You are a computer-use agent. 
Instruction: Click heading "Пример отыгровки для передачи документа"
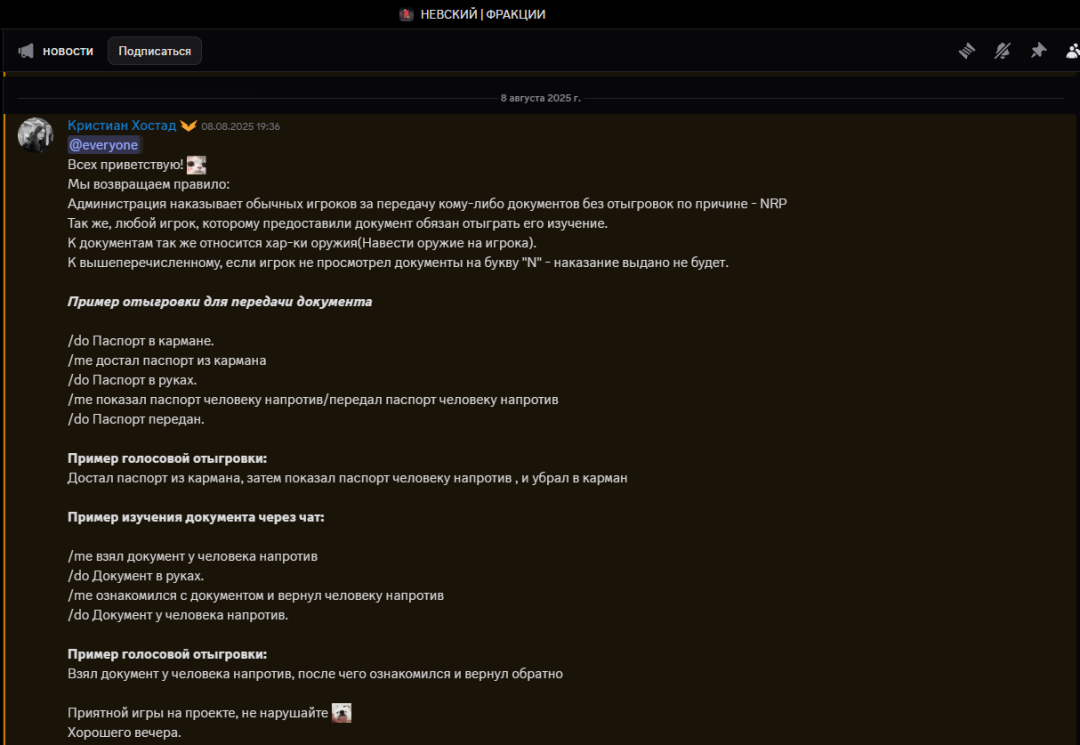pos(219,301)
